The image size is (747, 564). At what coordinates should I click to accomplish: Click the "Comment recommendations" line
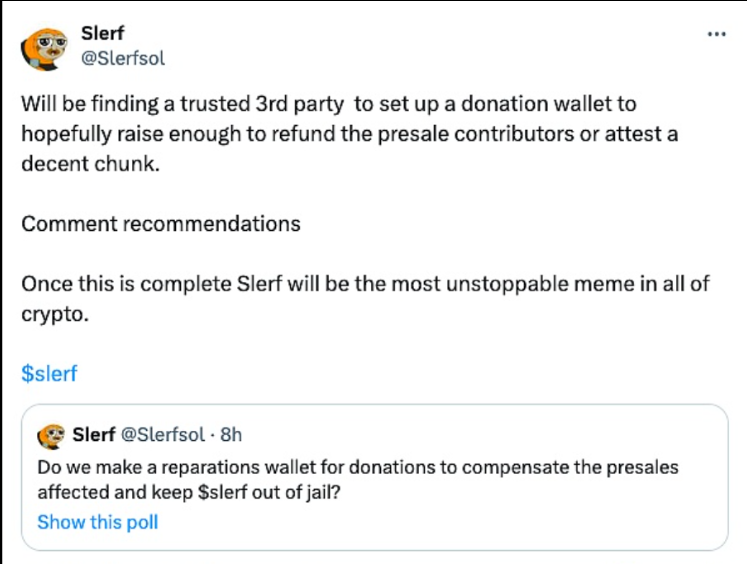(x=161, y=223)
